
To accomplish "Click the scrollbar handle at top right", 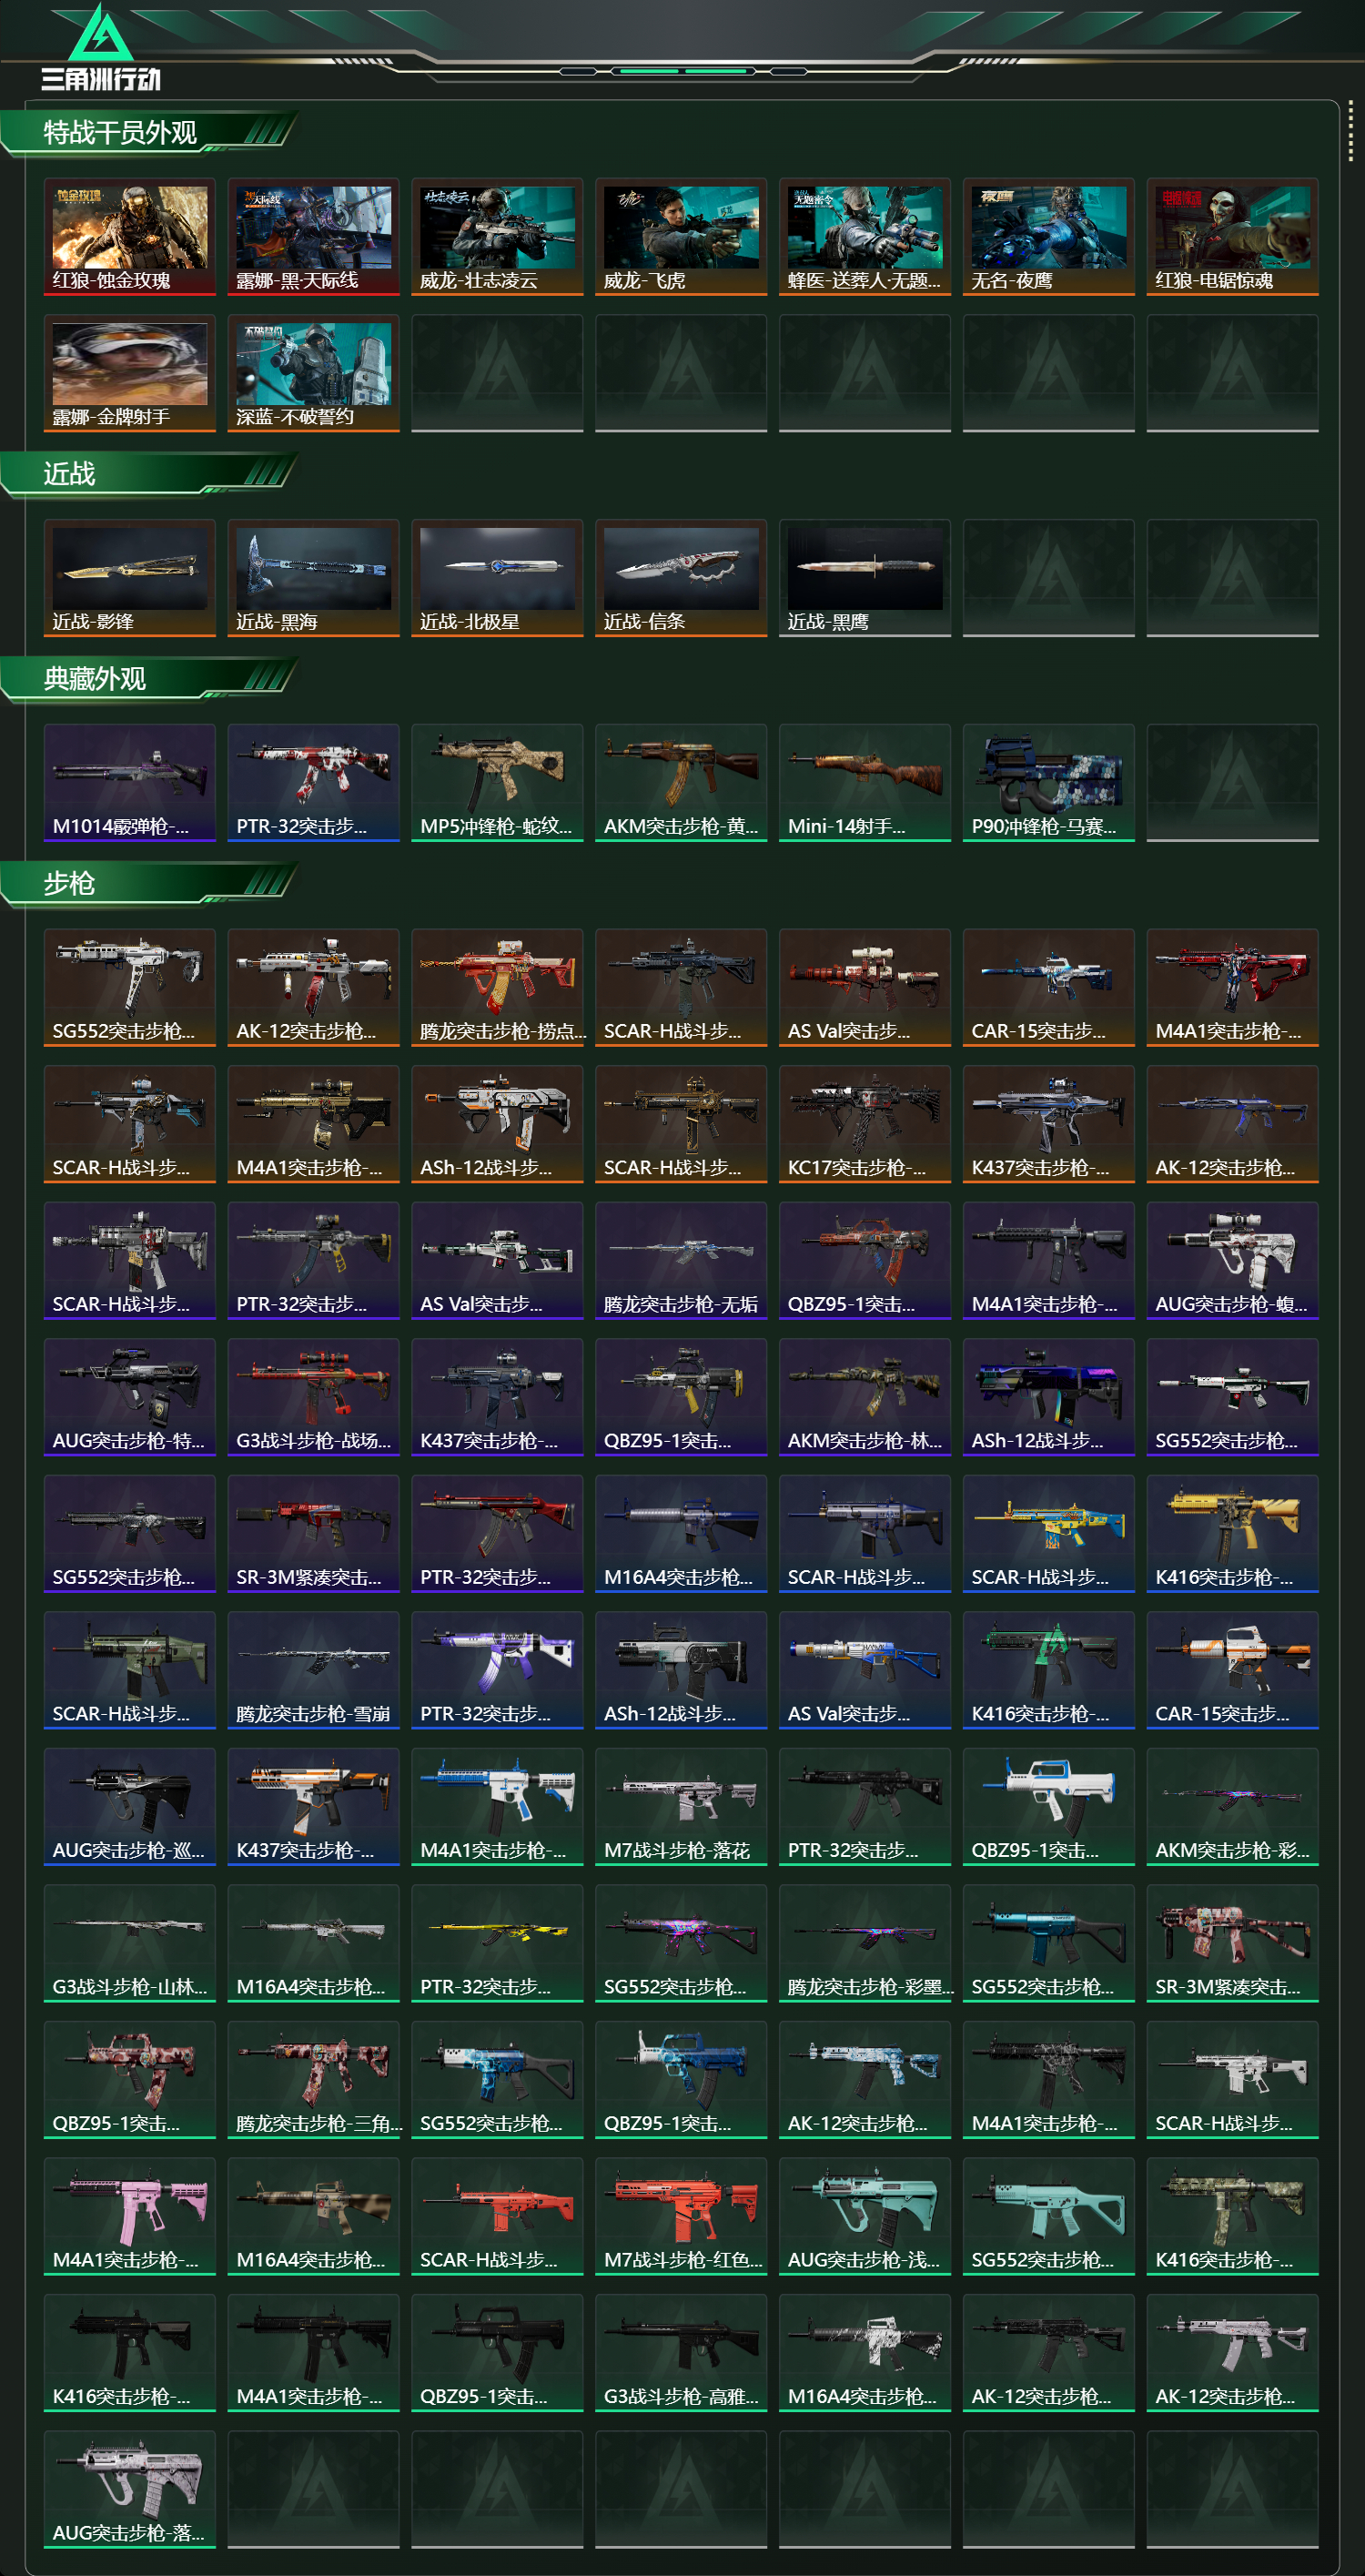I will 1351,130.
